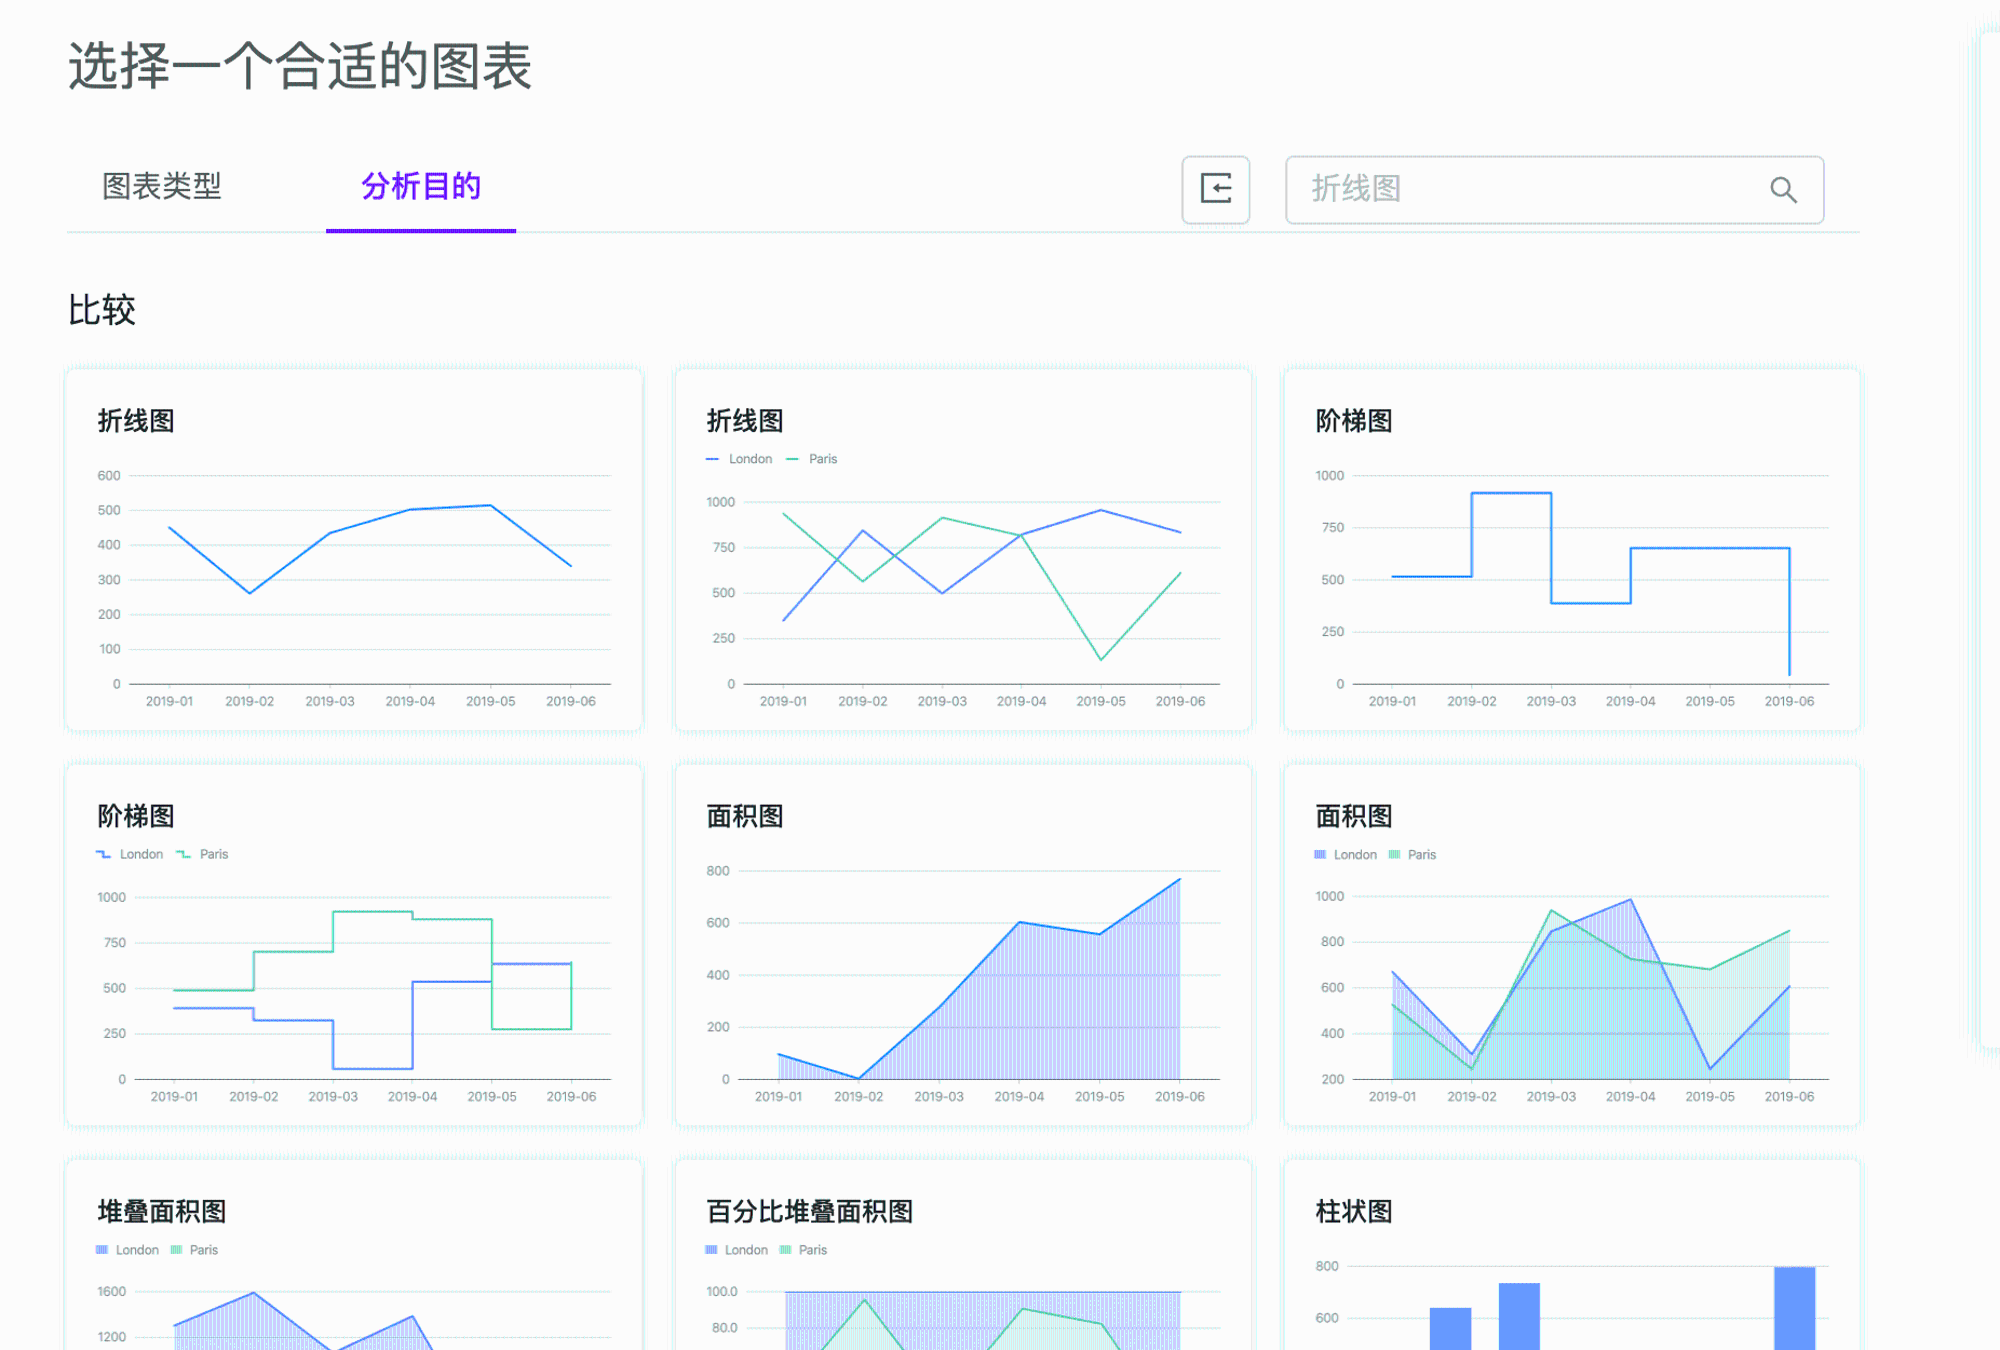Click the 选择一个合适的图表 page title
This screenshot has height=1350, width=2000.
click(300, 67)
